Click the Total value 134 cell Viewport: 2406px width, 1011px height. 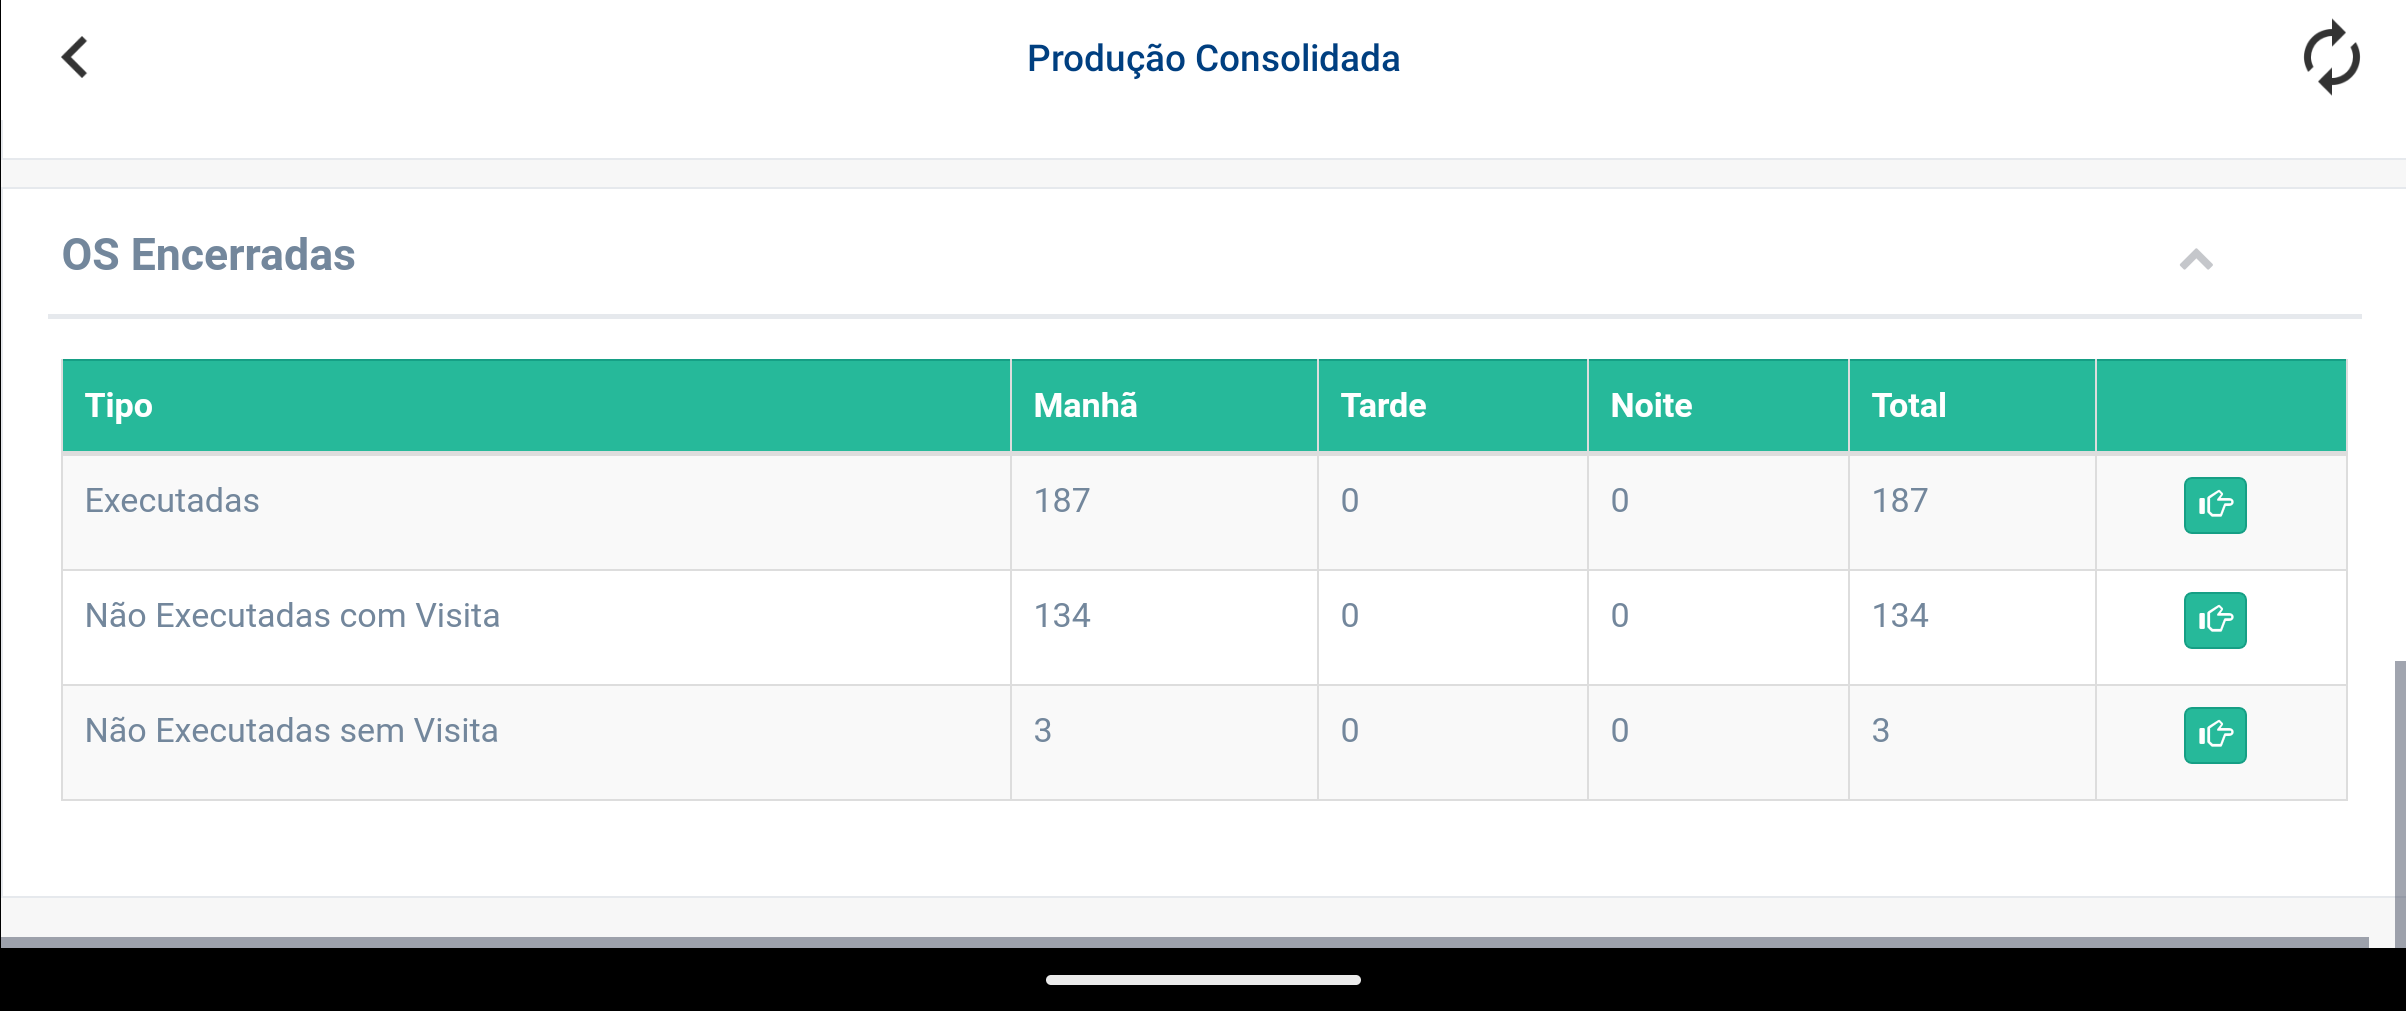click(1900, 615)
